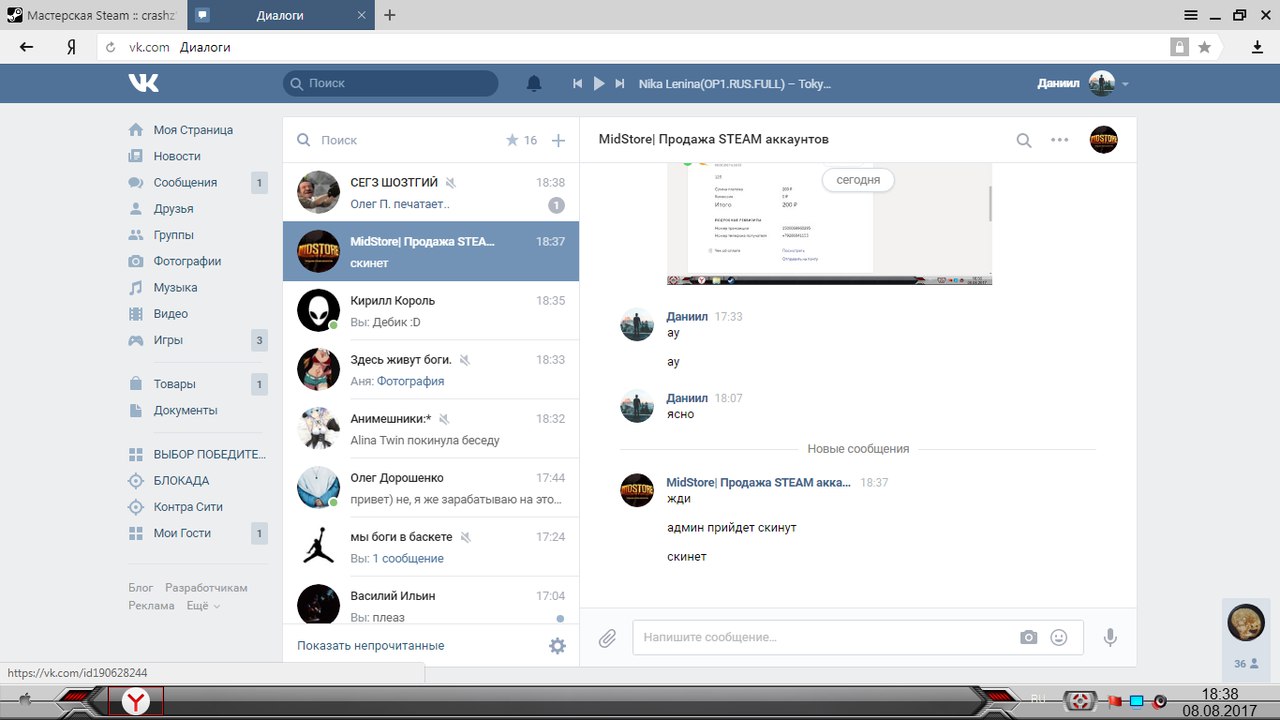Open the attached screenshot image
The height and width of the screenshot is (720, 1280).
pyautogui.click(x=829, y=224)
